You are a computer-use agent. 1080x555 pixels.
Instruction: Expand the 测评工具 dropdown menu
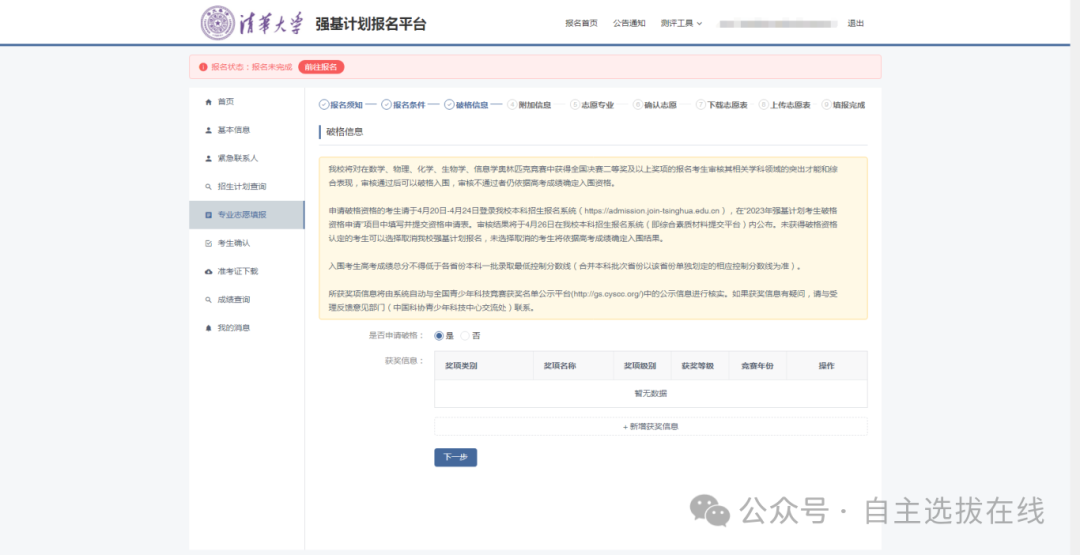681,23
